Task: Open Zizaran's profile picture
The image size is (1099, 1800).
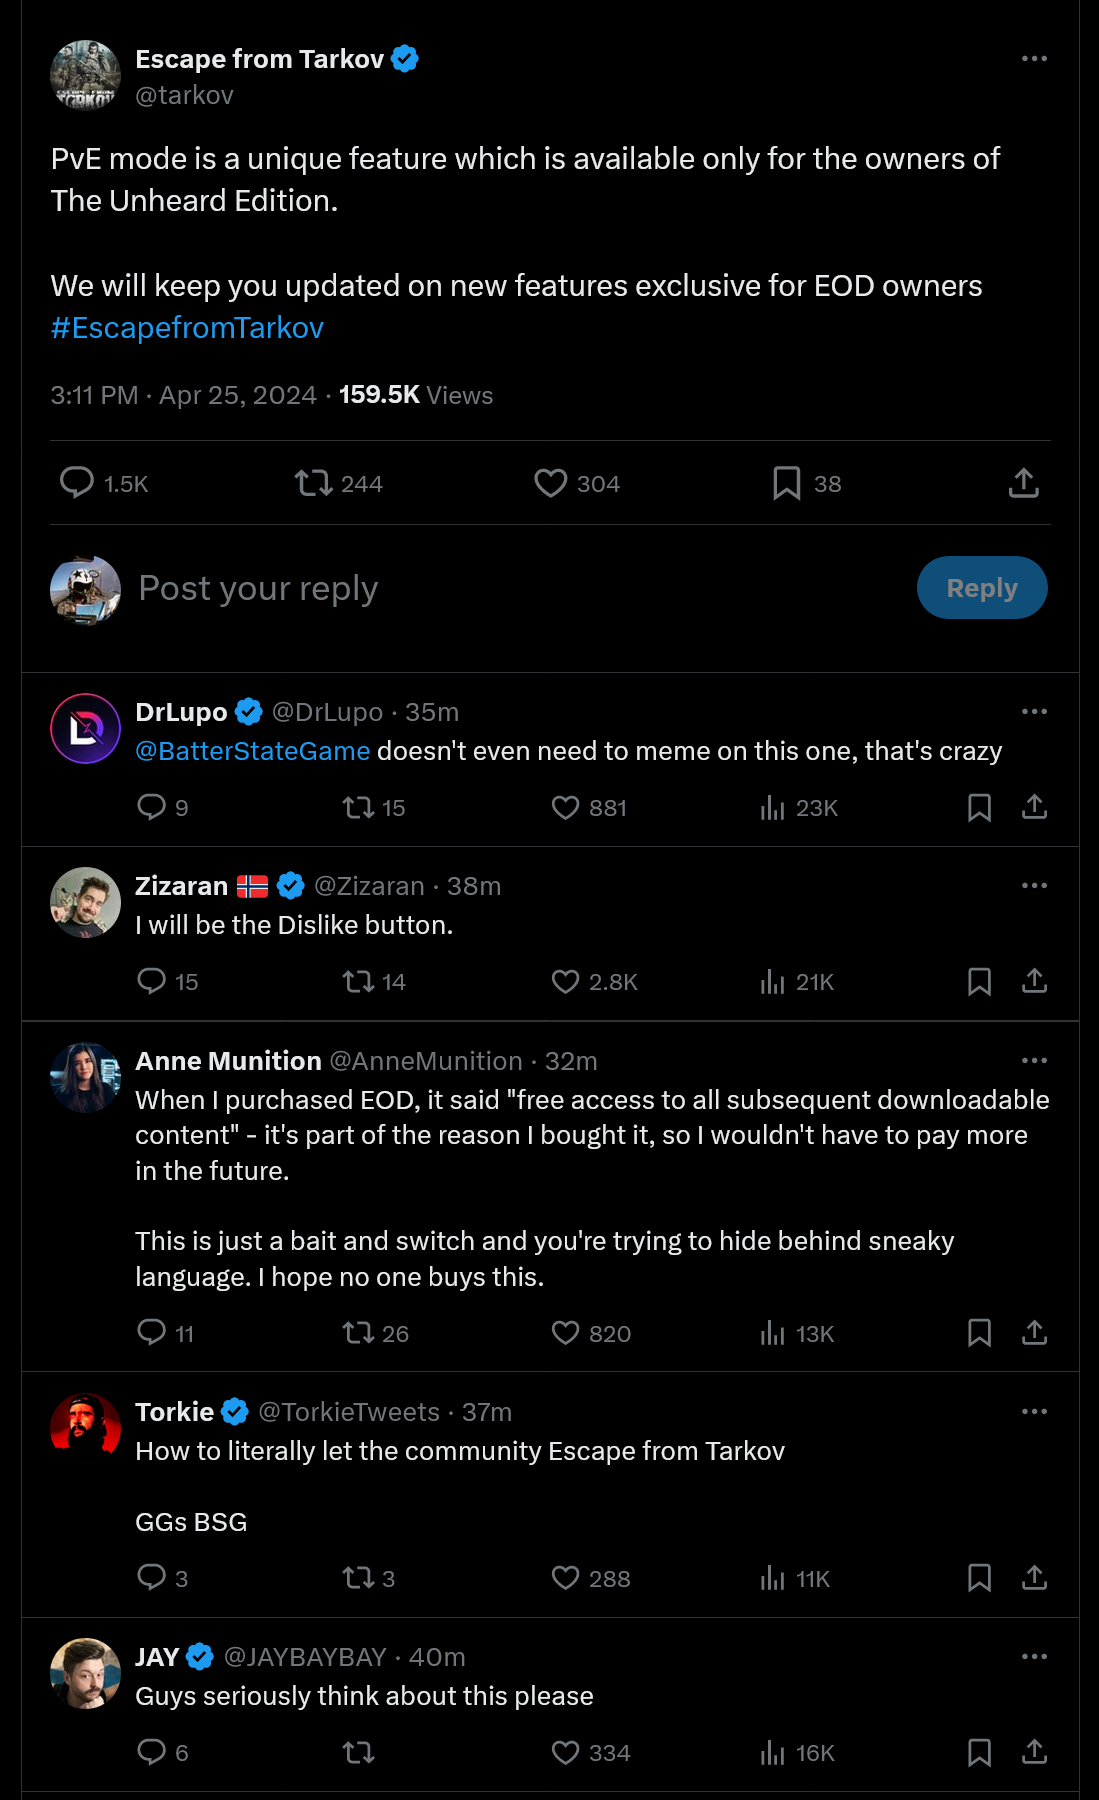Action: click(86, 902)
